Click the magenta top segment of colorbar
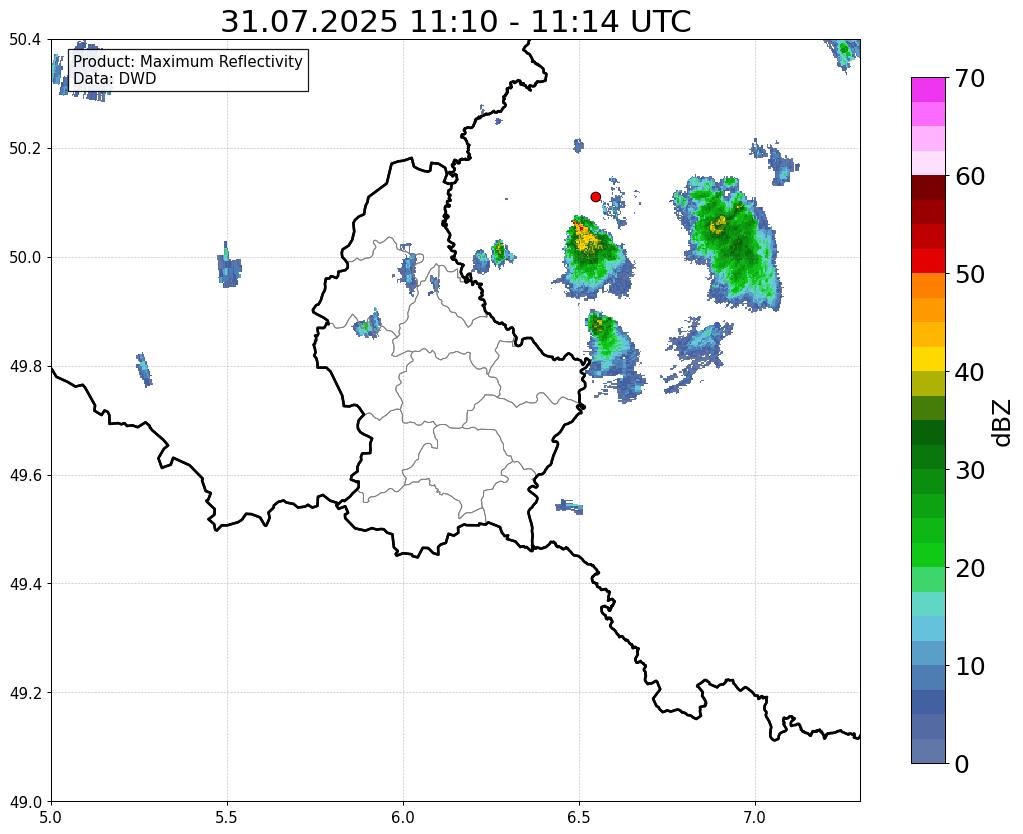1023x834 pixels. (x=928, y=90)
